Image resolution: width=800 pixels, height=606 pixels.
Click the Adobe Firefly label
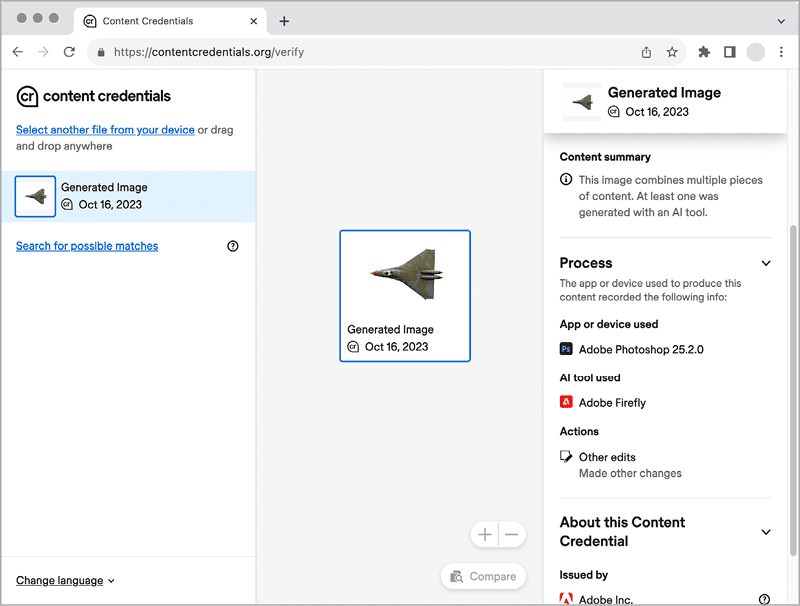pos(612,403)
